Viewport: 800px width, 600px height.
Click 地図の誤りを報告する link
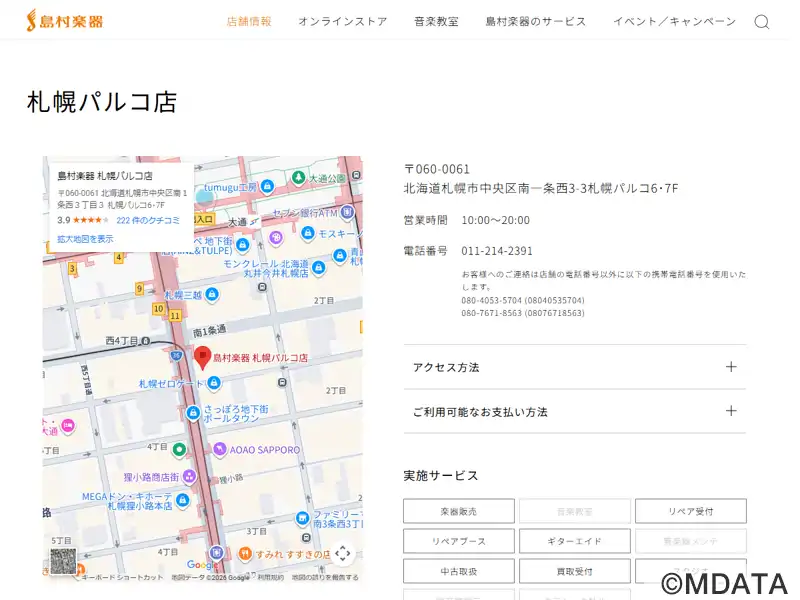[x=325, y=577]
